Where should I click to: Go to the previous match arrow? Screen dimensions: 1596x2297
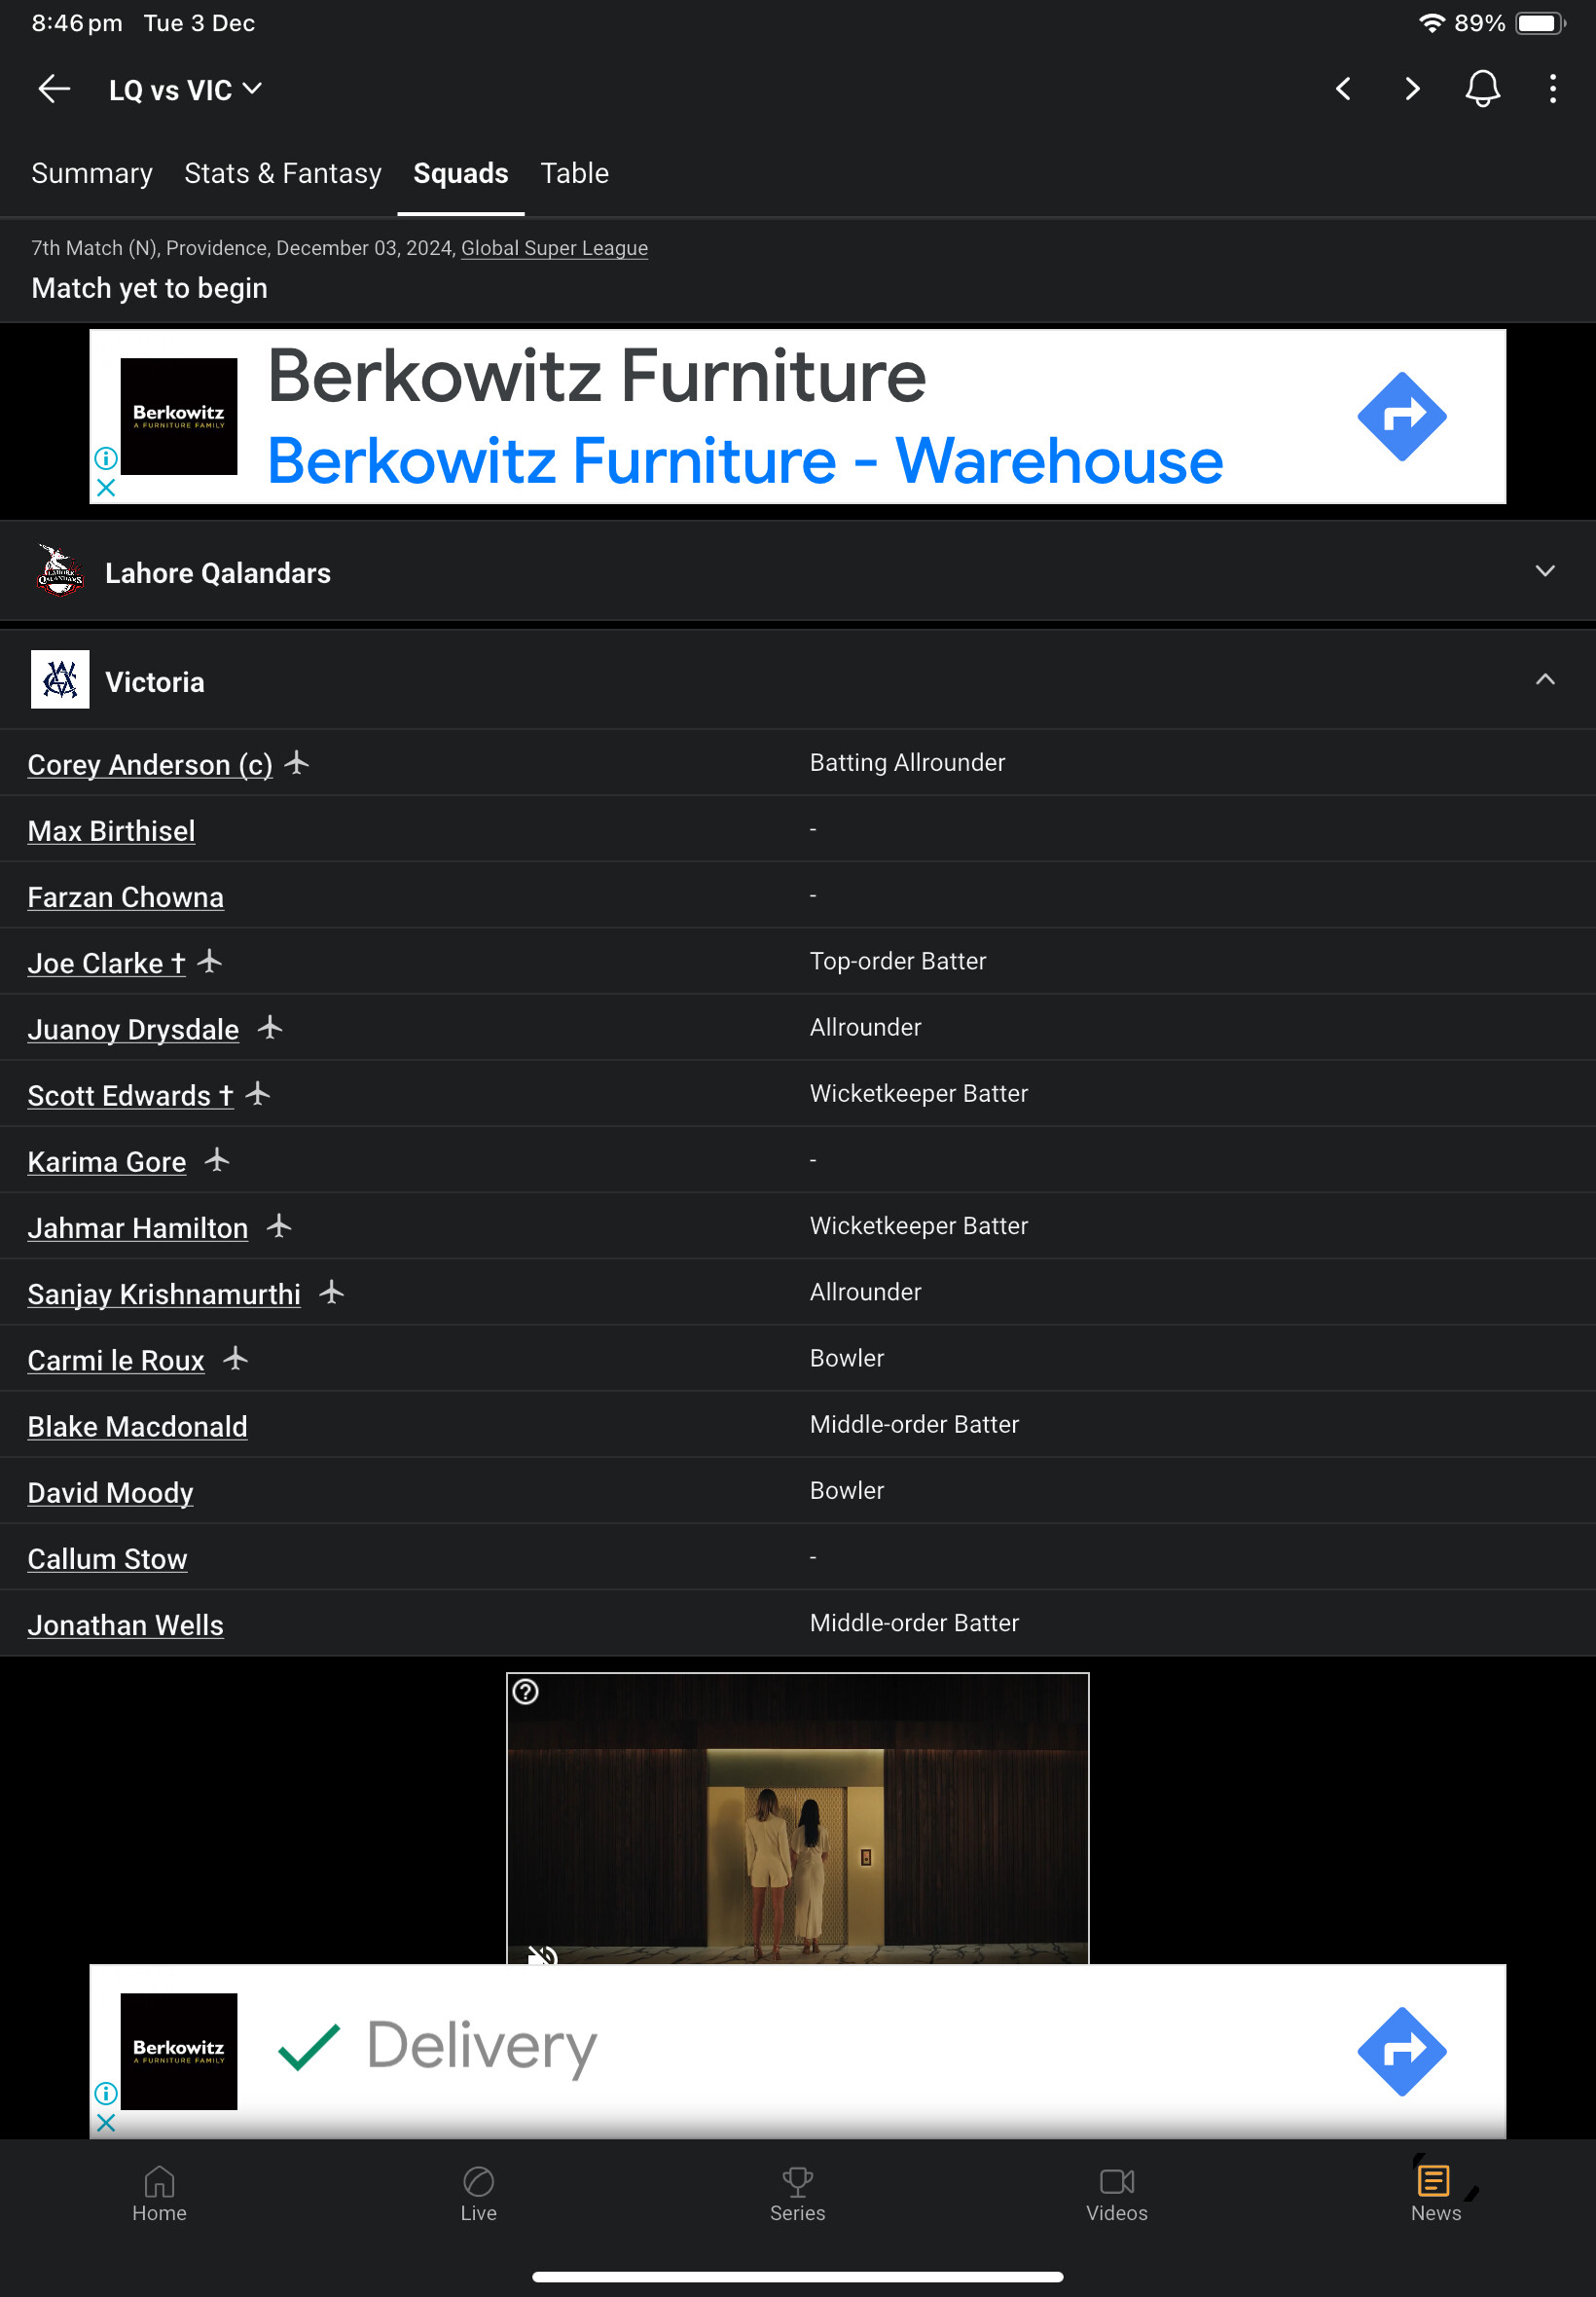pos(1343,89)
